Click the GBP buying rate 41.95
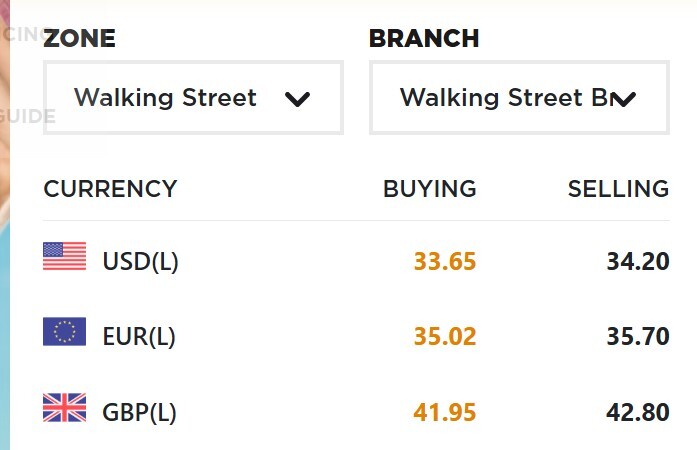 click(x=445, y=412)
